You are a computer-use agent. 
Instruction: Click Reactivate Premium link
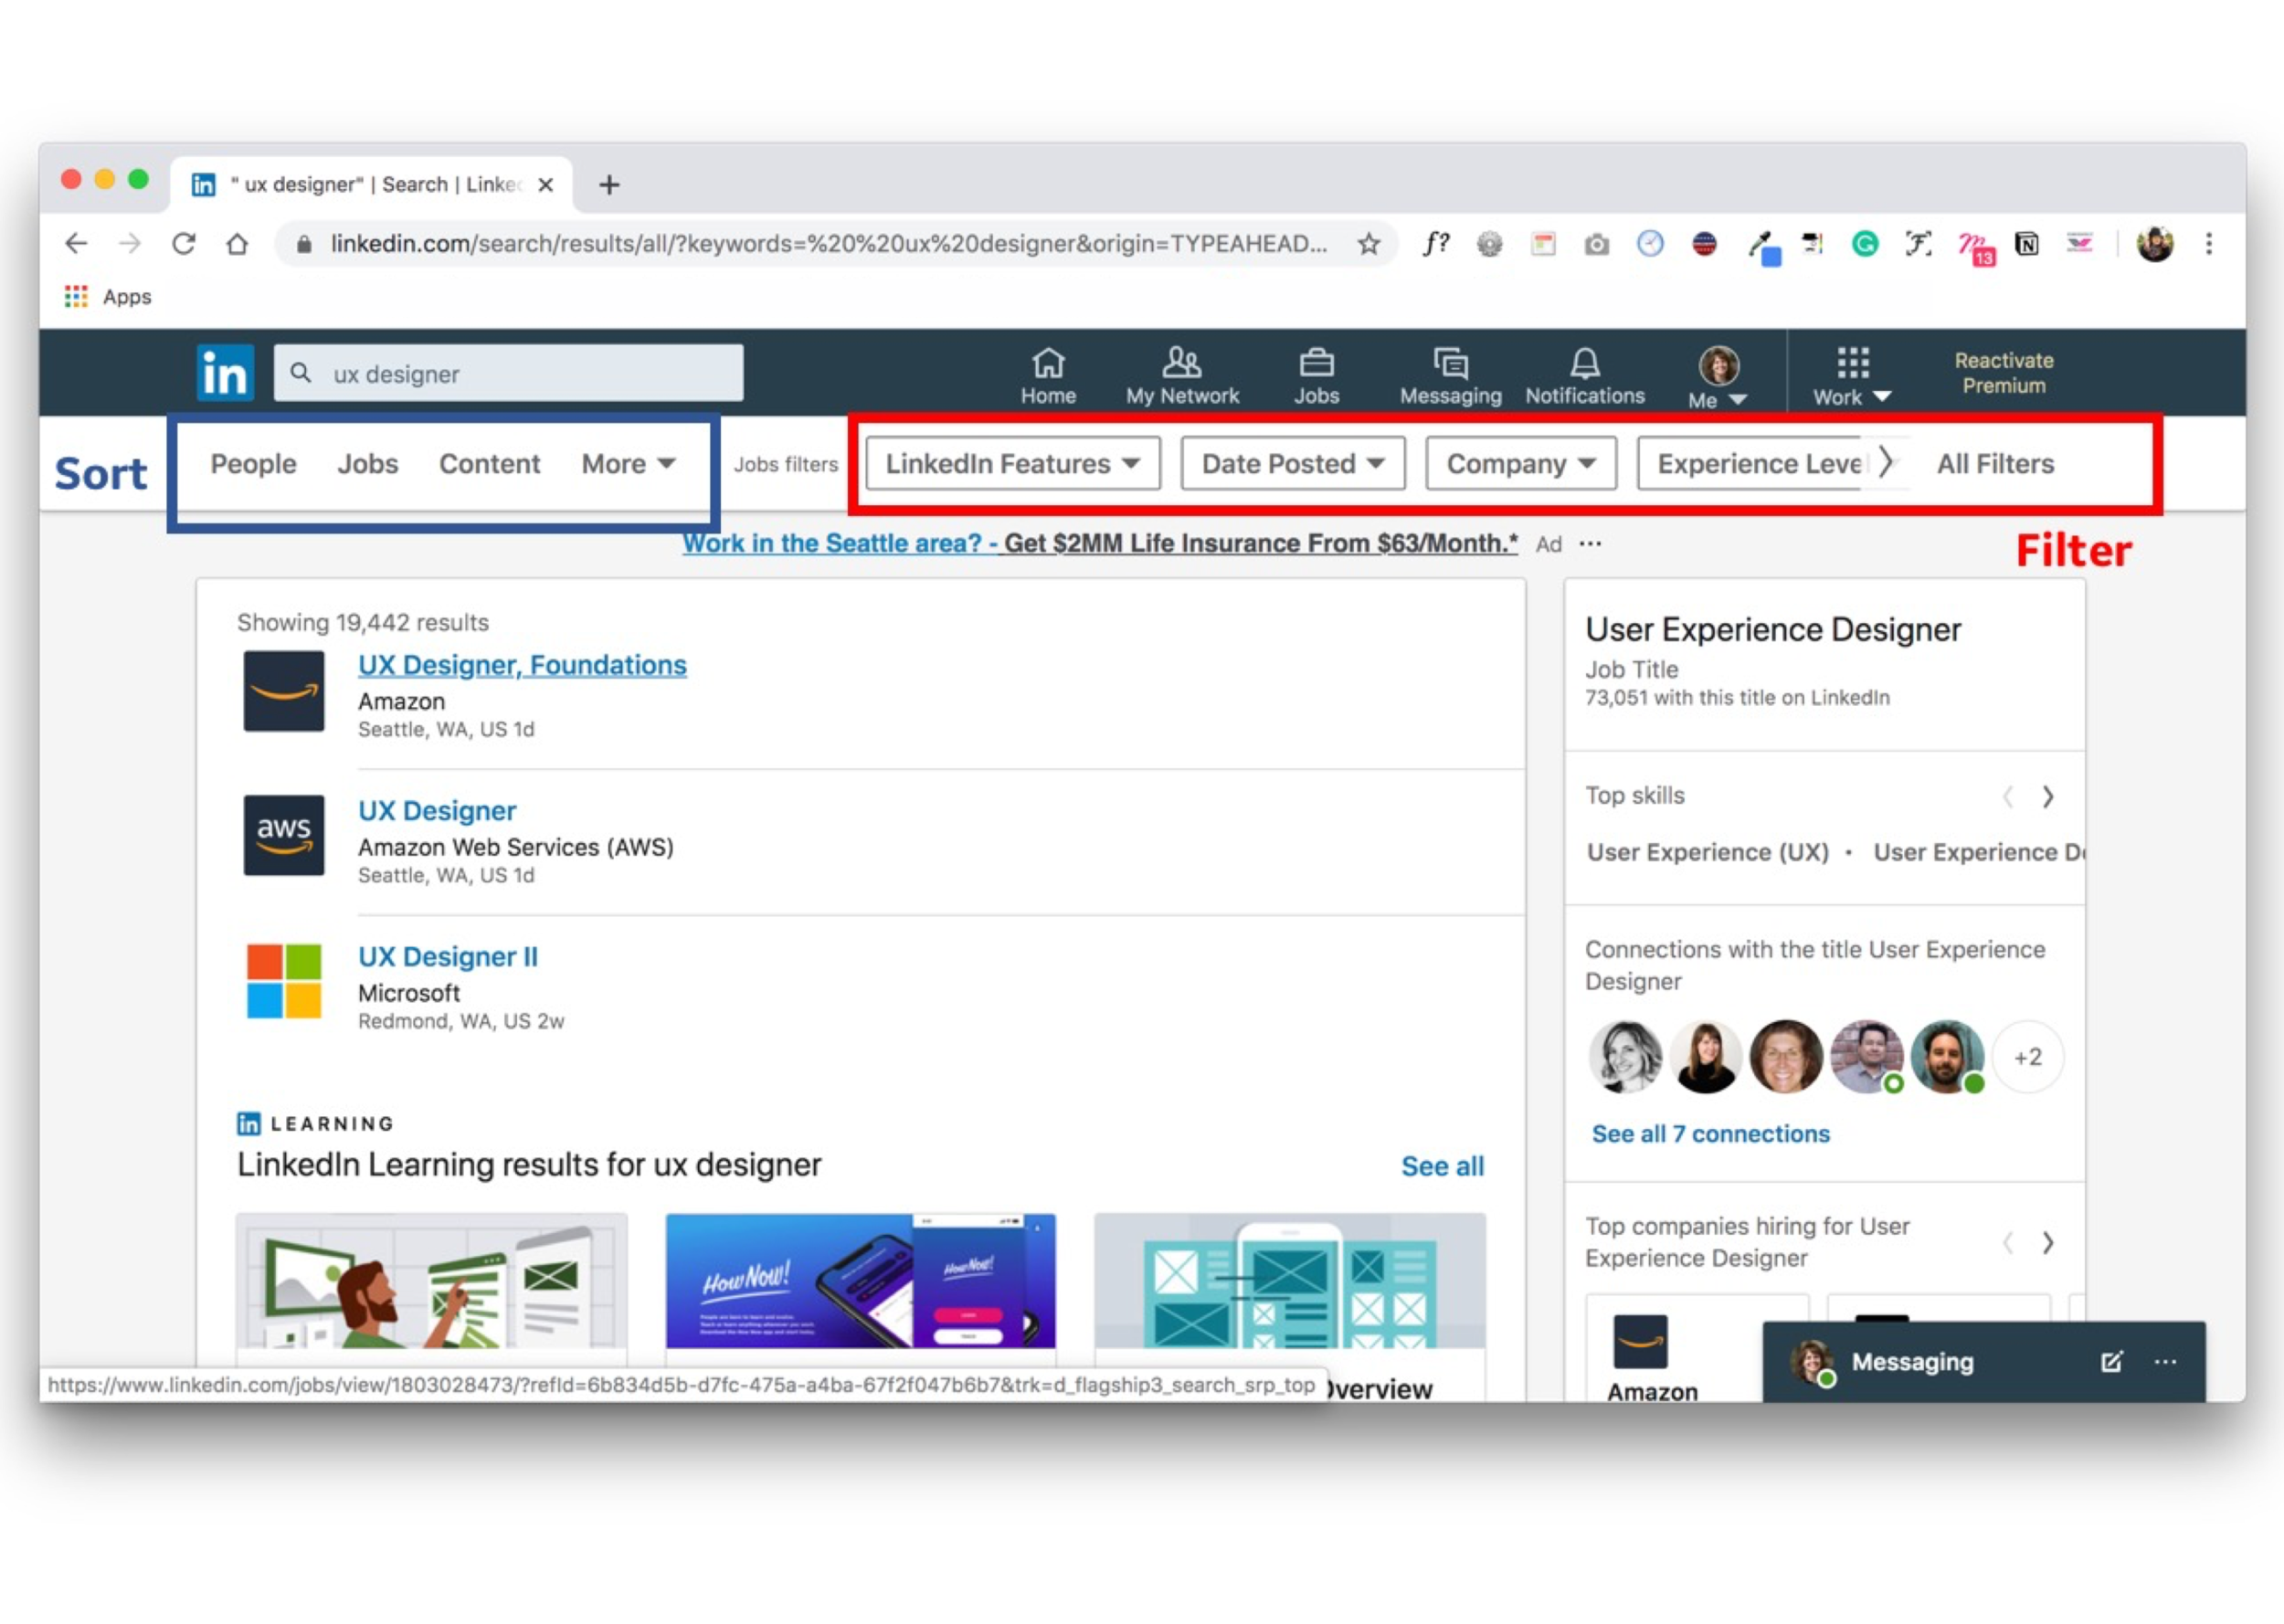(x=2003, y=373)
